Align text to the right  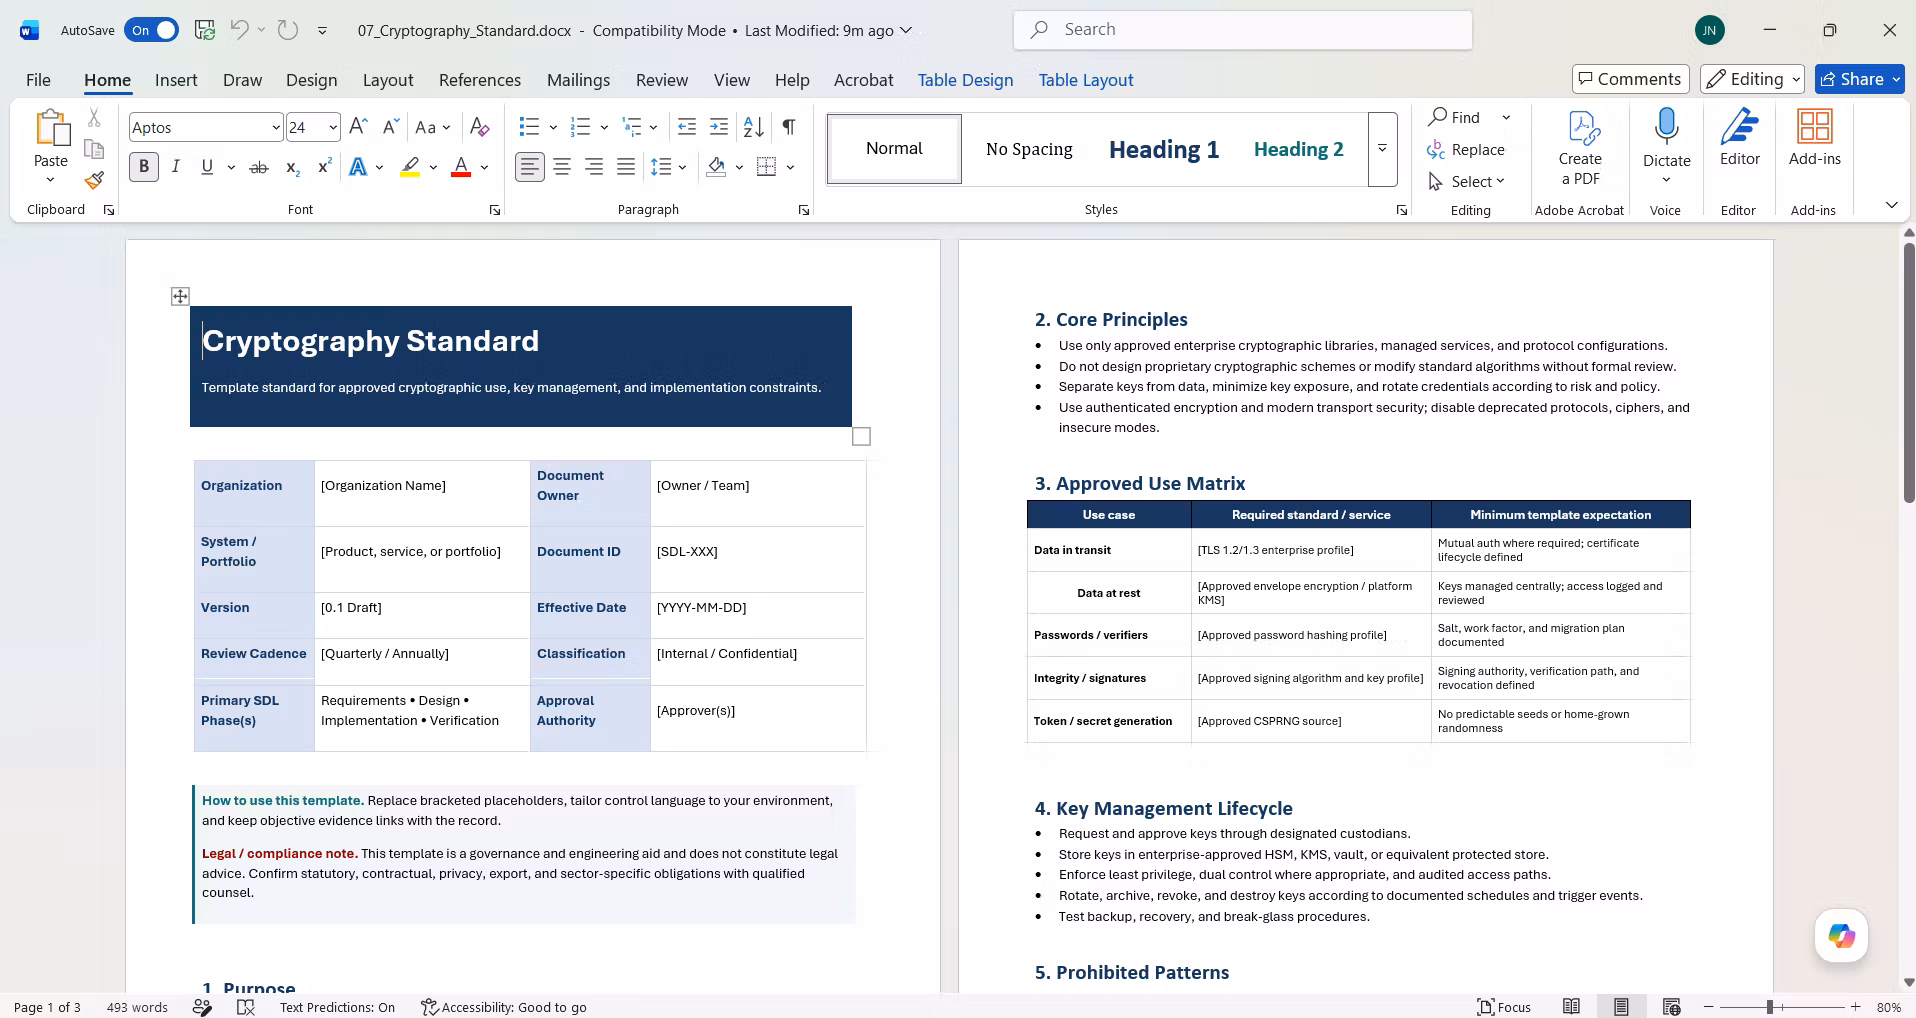pyautogui.click(x=594, y=167)
